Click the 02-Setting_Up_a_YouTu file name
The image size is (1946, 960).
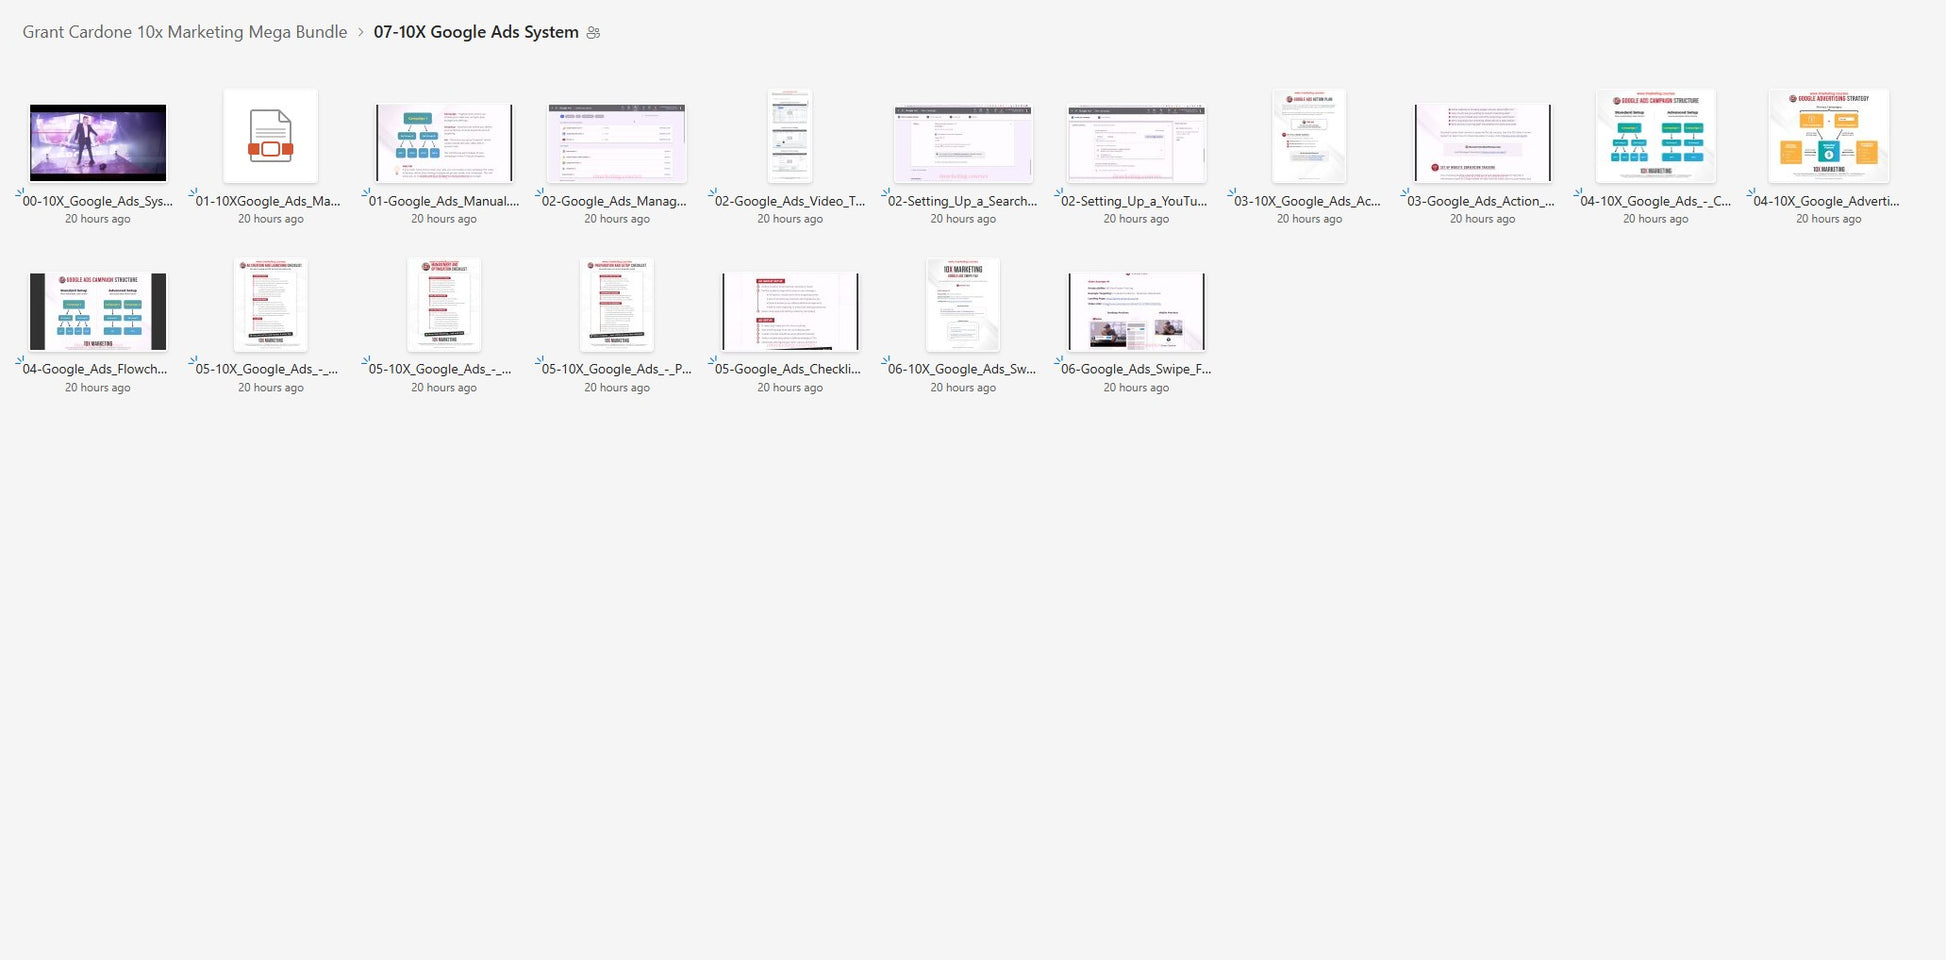click(1134, 201)
